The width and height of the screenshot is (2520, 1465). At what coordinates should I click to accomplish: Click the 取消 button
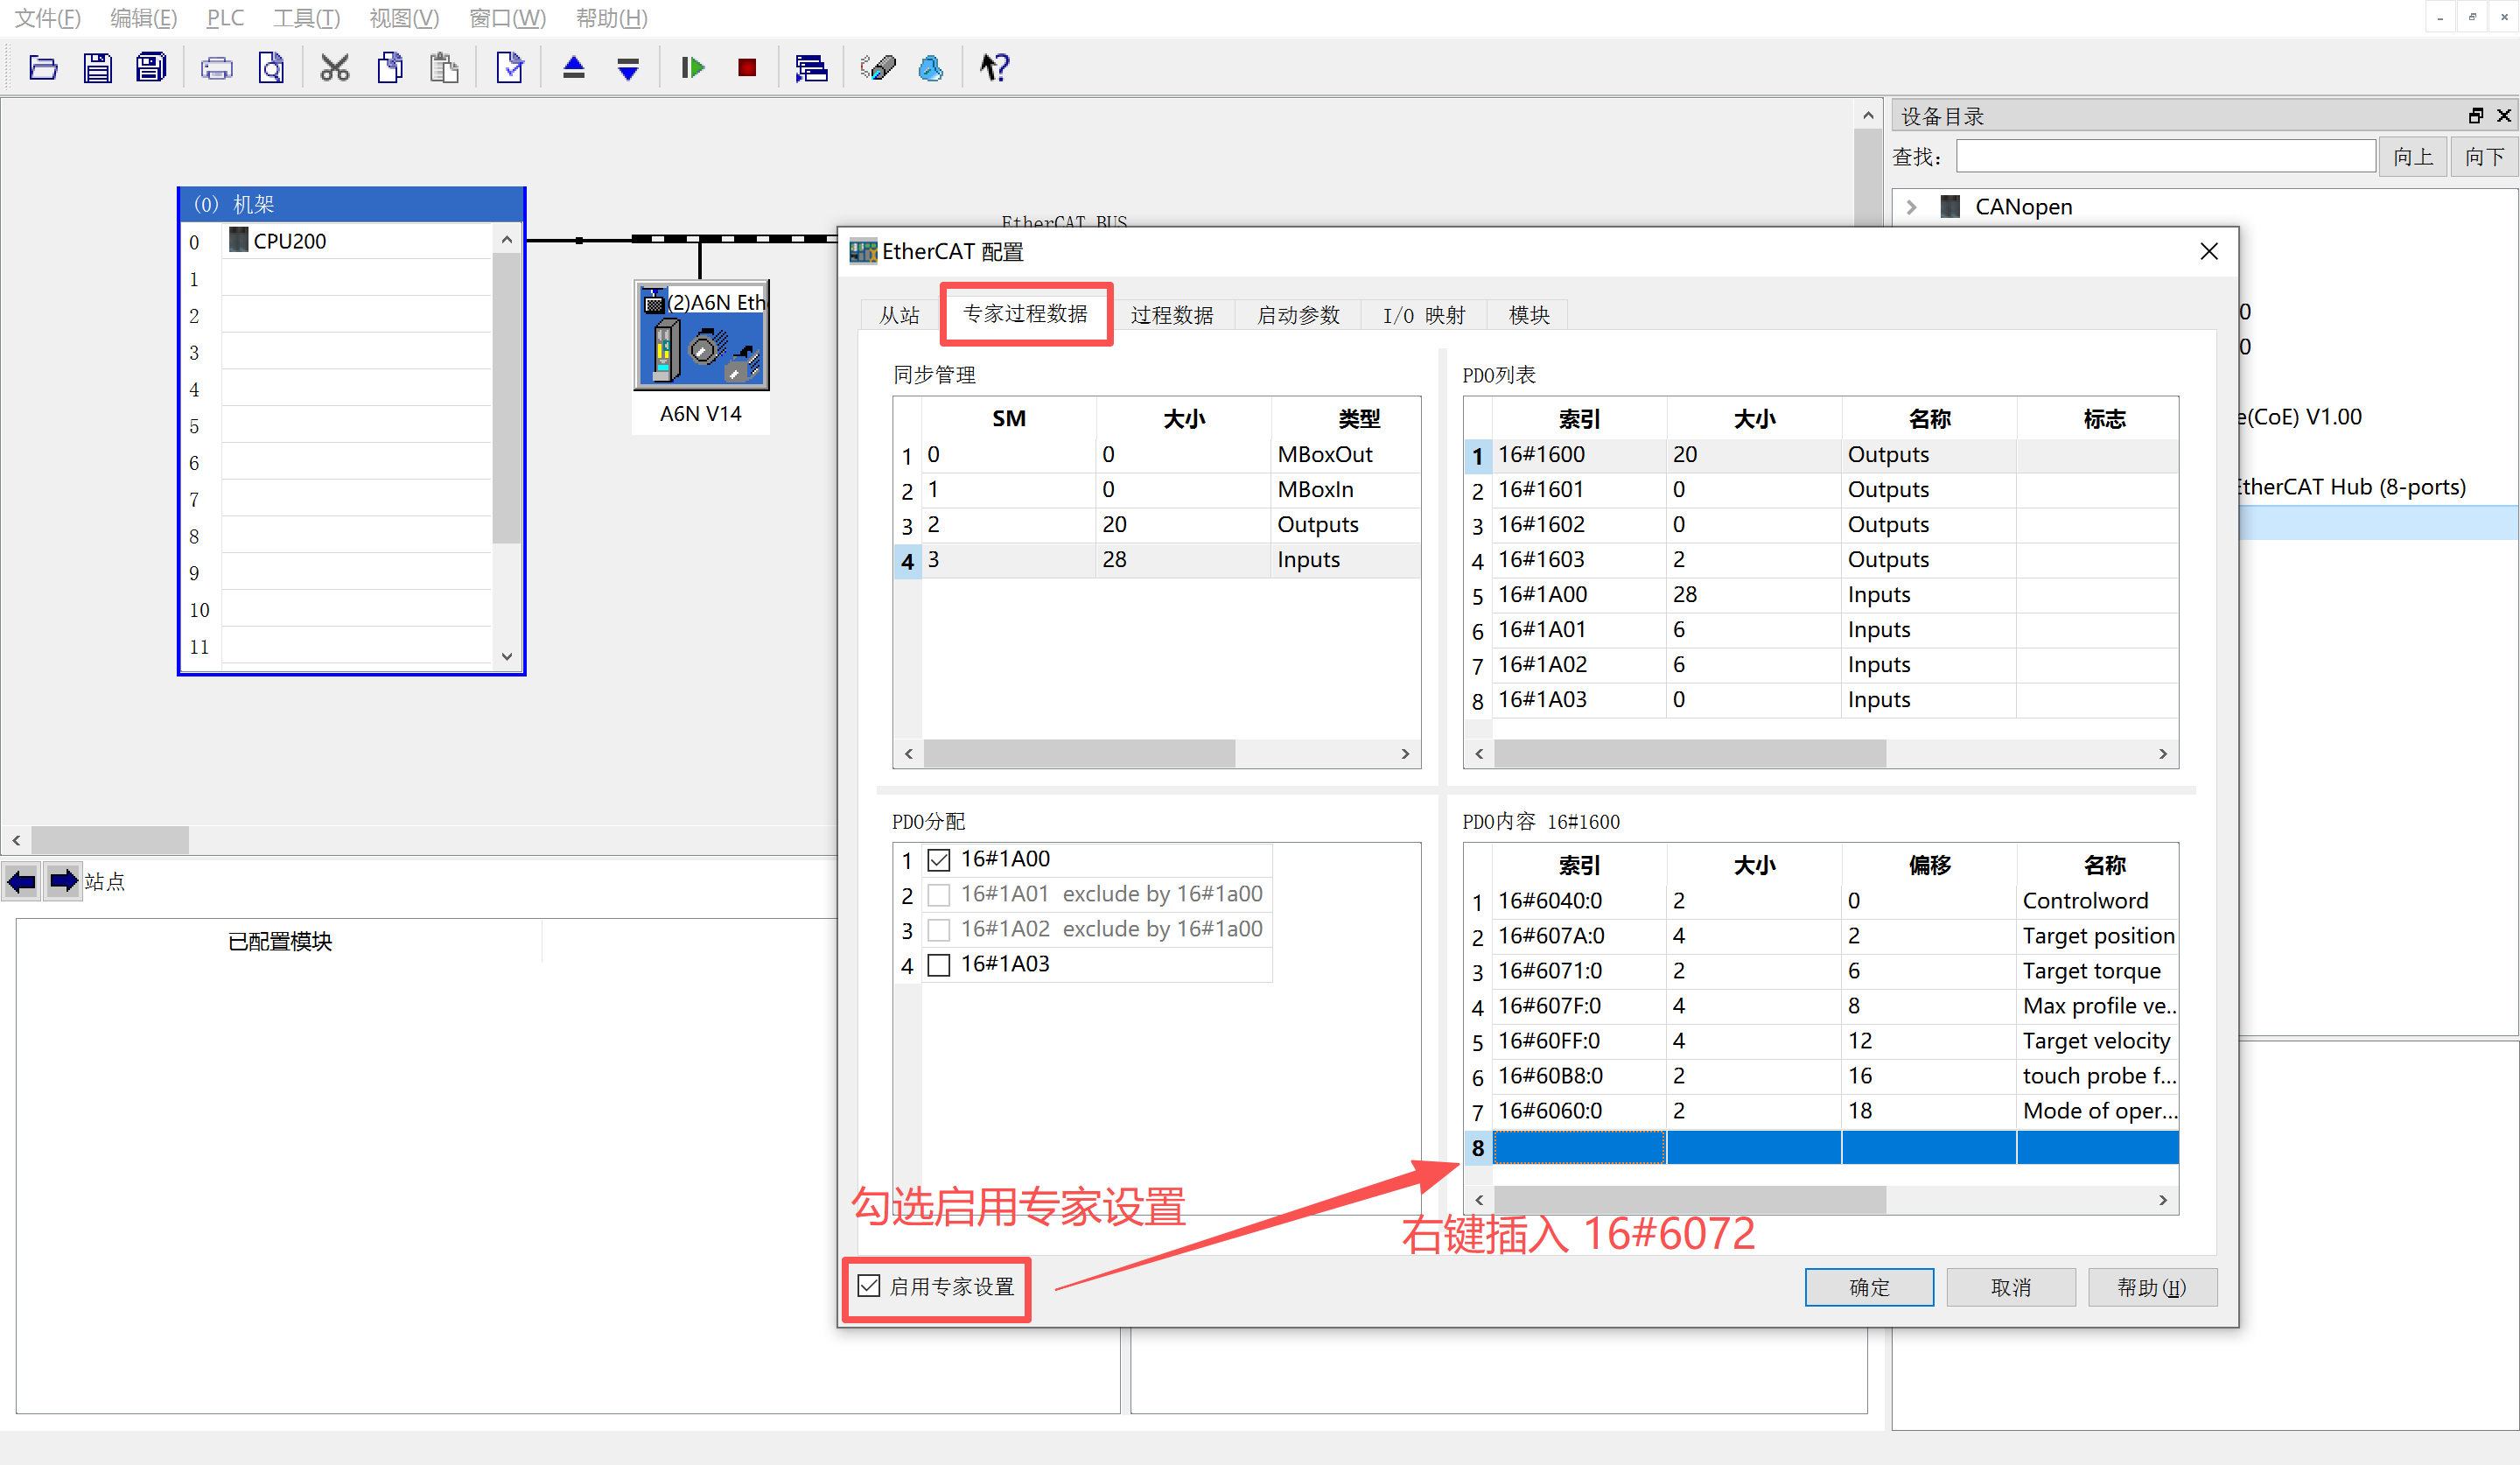[x=2011, y=1287]
